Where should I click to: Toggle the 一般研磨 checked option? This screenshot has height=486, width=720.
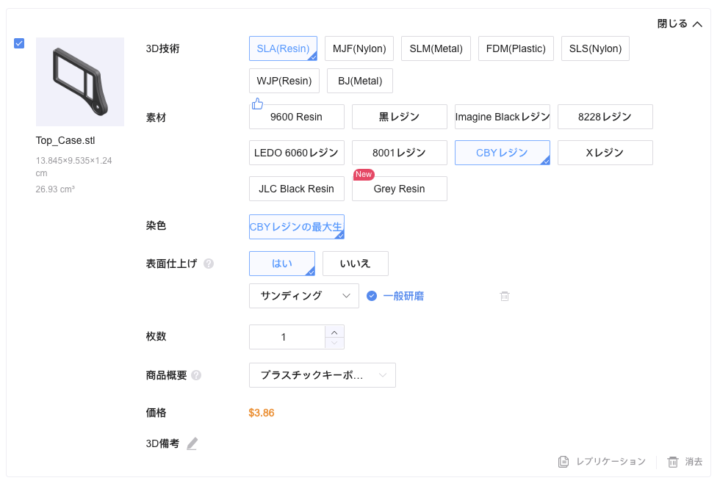(x=372, y=296)
